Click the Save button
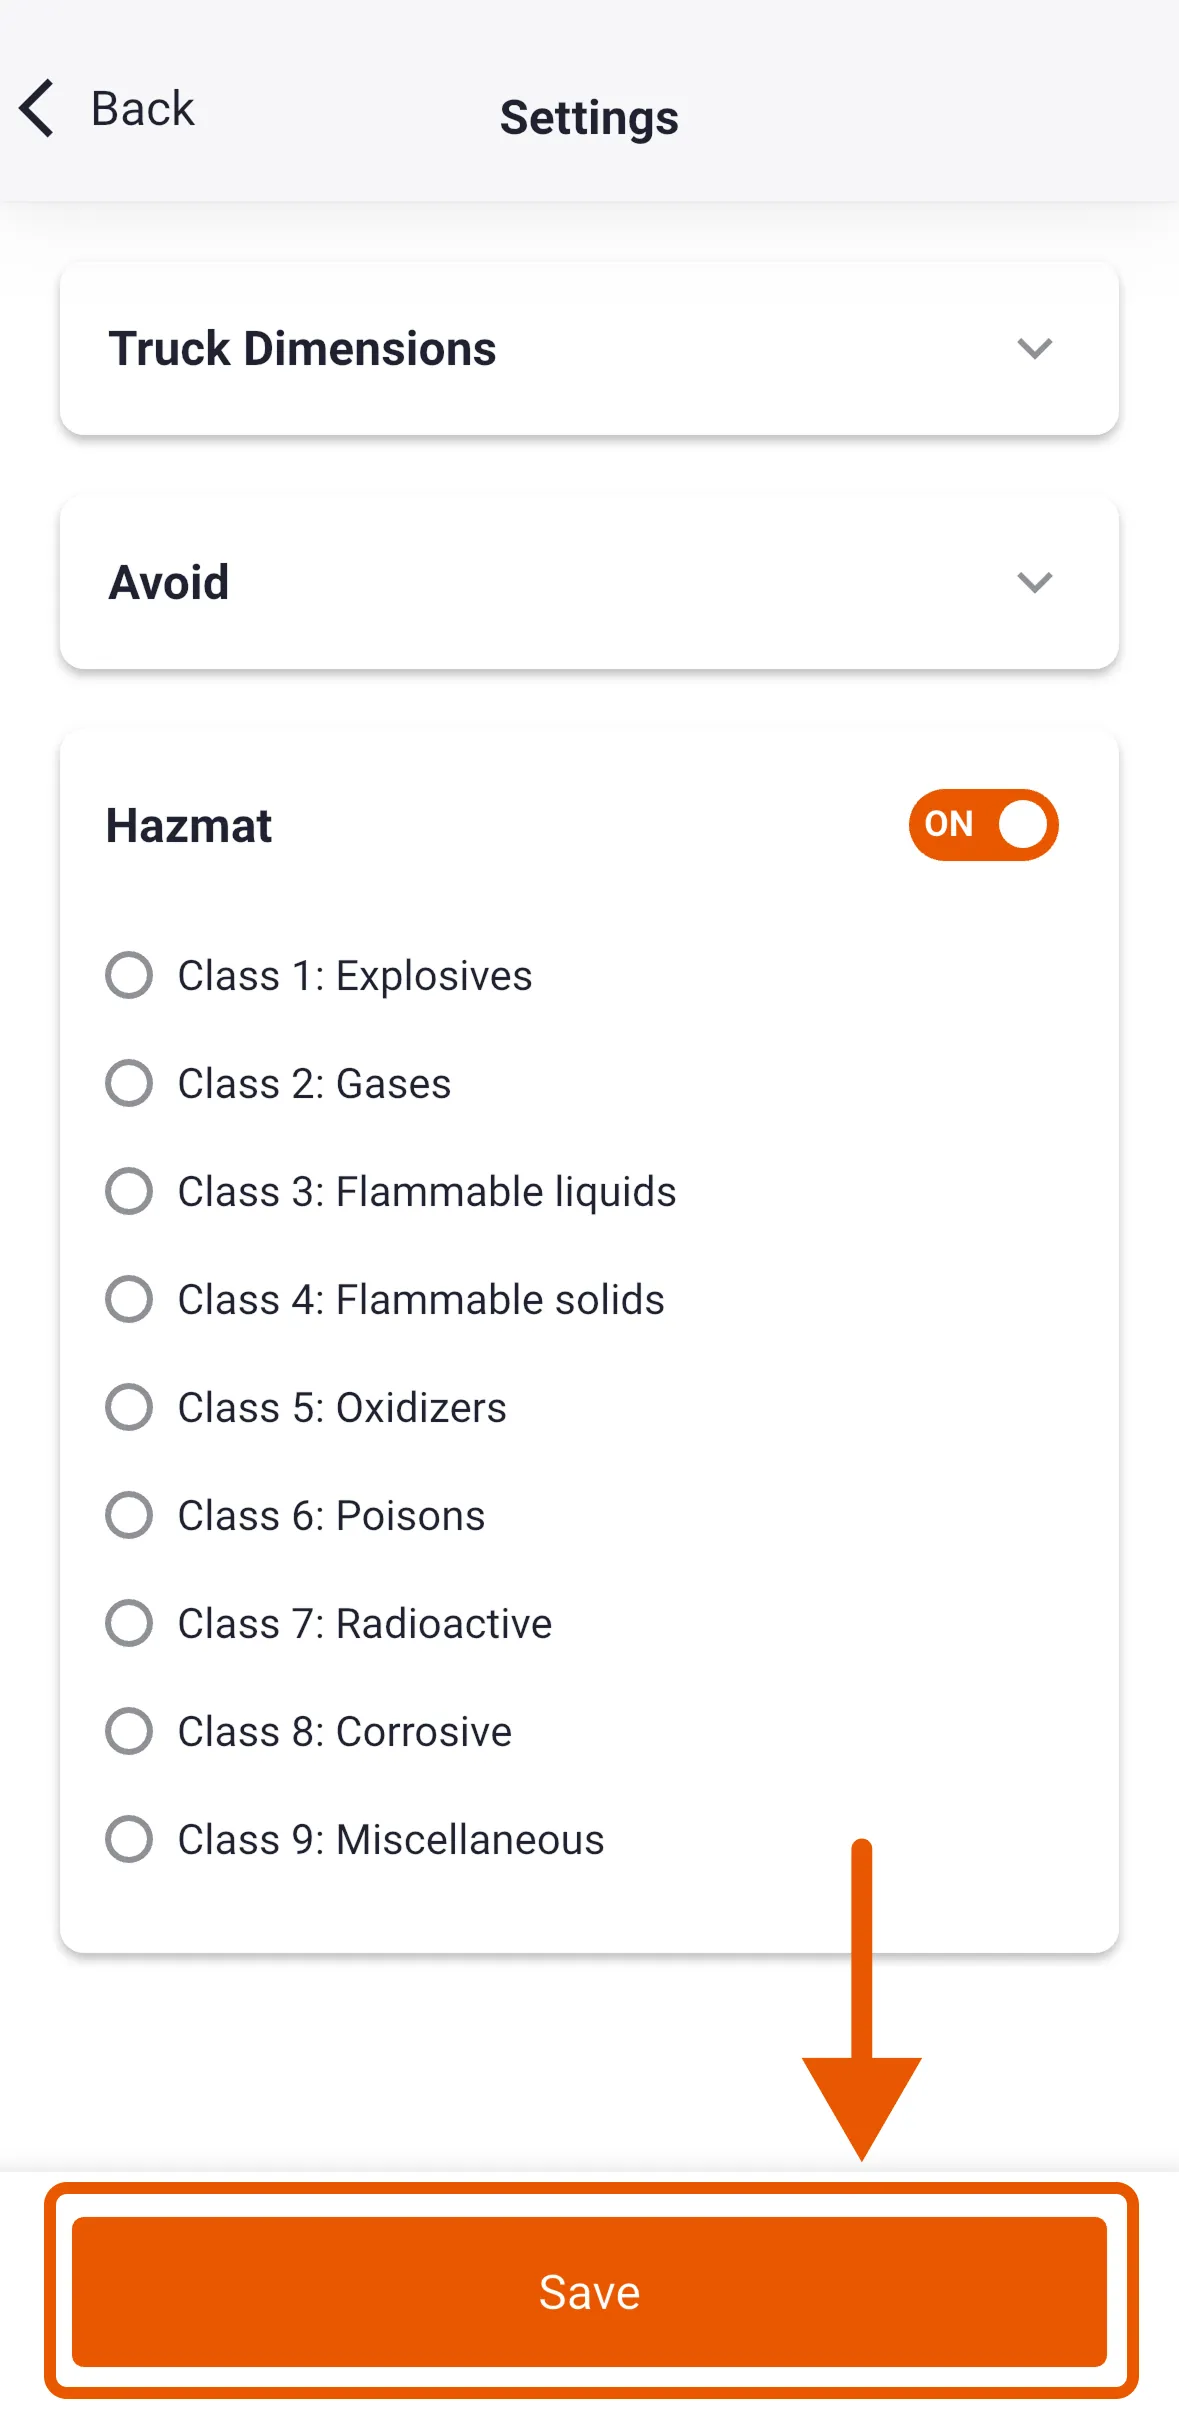Image resolution: width=1179 pixels, height=2412 pixels. [589, 2291]
